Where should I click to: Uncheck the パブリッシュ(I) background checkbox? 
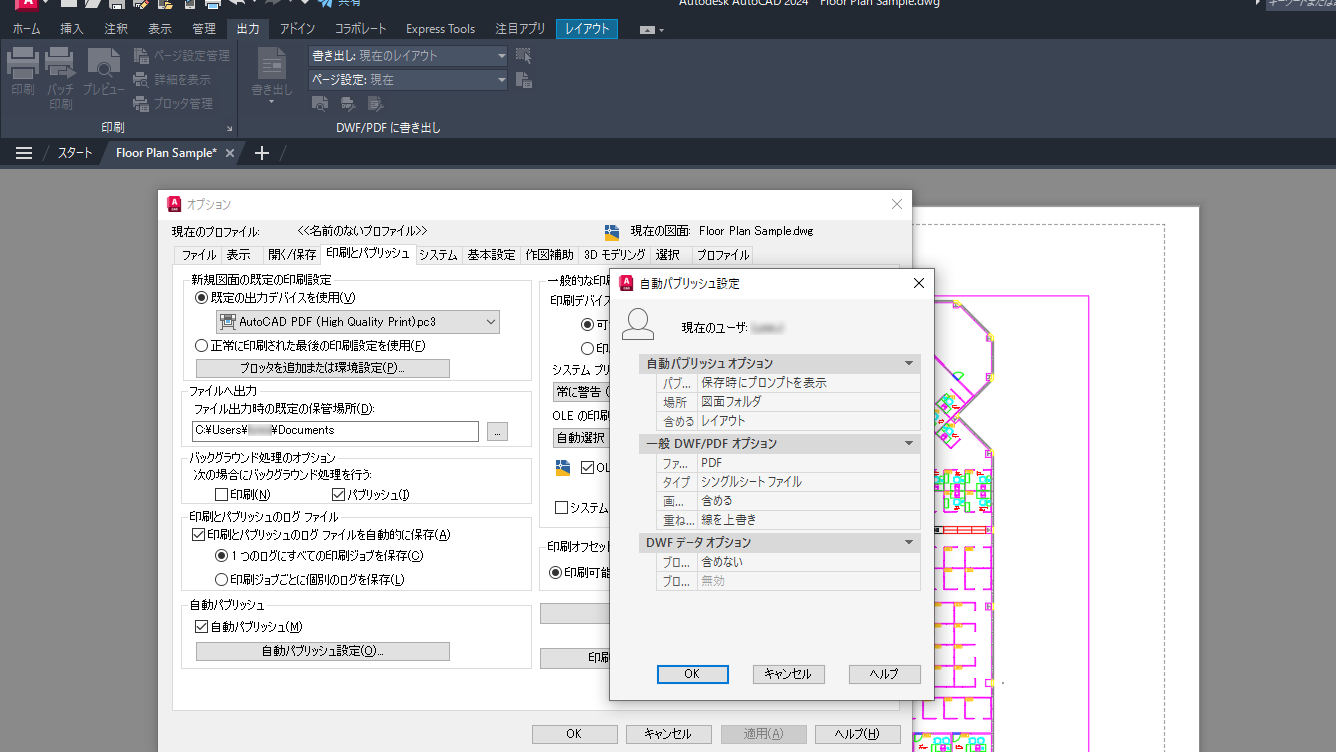338,495
